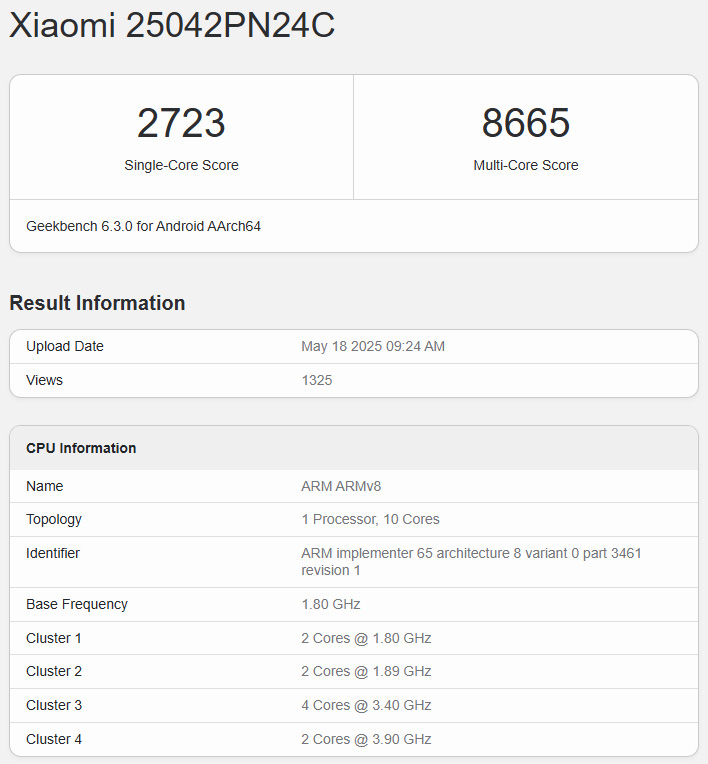This screenshot has width=708, height=764.
Task: Click the Cluster 2 row label
Action: coord(54,671)
